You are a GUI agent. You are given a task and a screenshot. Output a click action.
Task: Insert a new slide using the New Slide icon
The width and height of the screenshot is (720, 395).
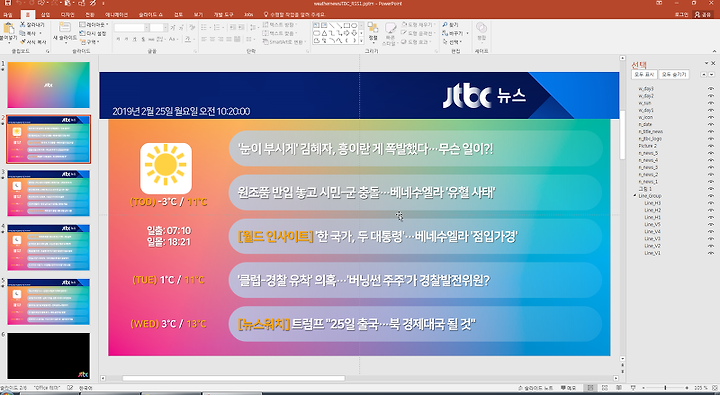click(x=65, y=28)
